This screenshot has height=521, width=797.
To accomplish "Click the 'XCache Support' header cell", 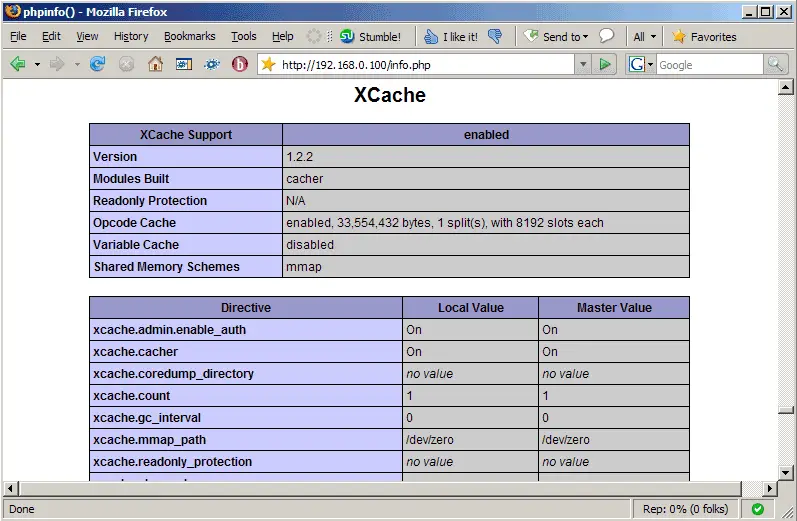I will 186,135.
